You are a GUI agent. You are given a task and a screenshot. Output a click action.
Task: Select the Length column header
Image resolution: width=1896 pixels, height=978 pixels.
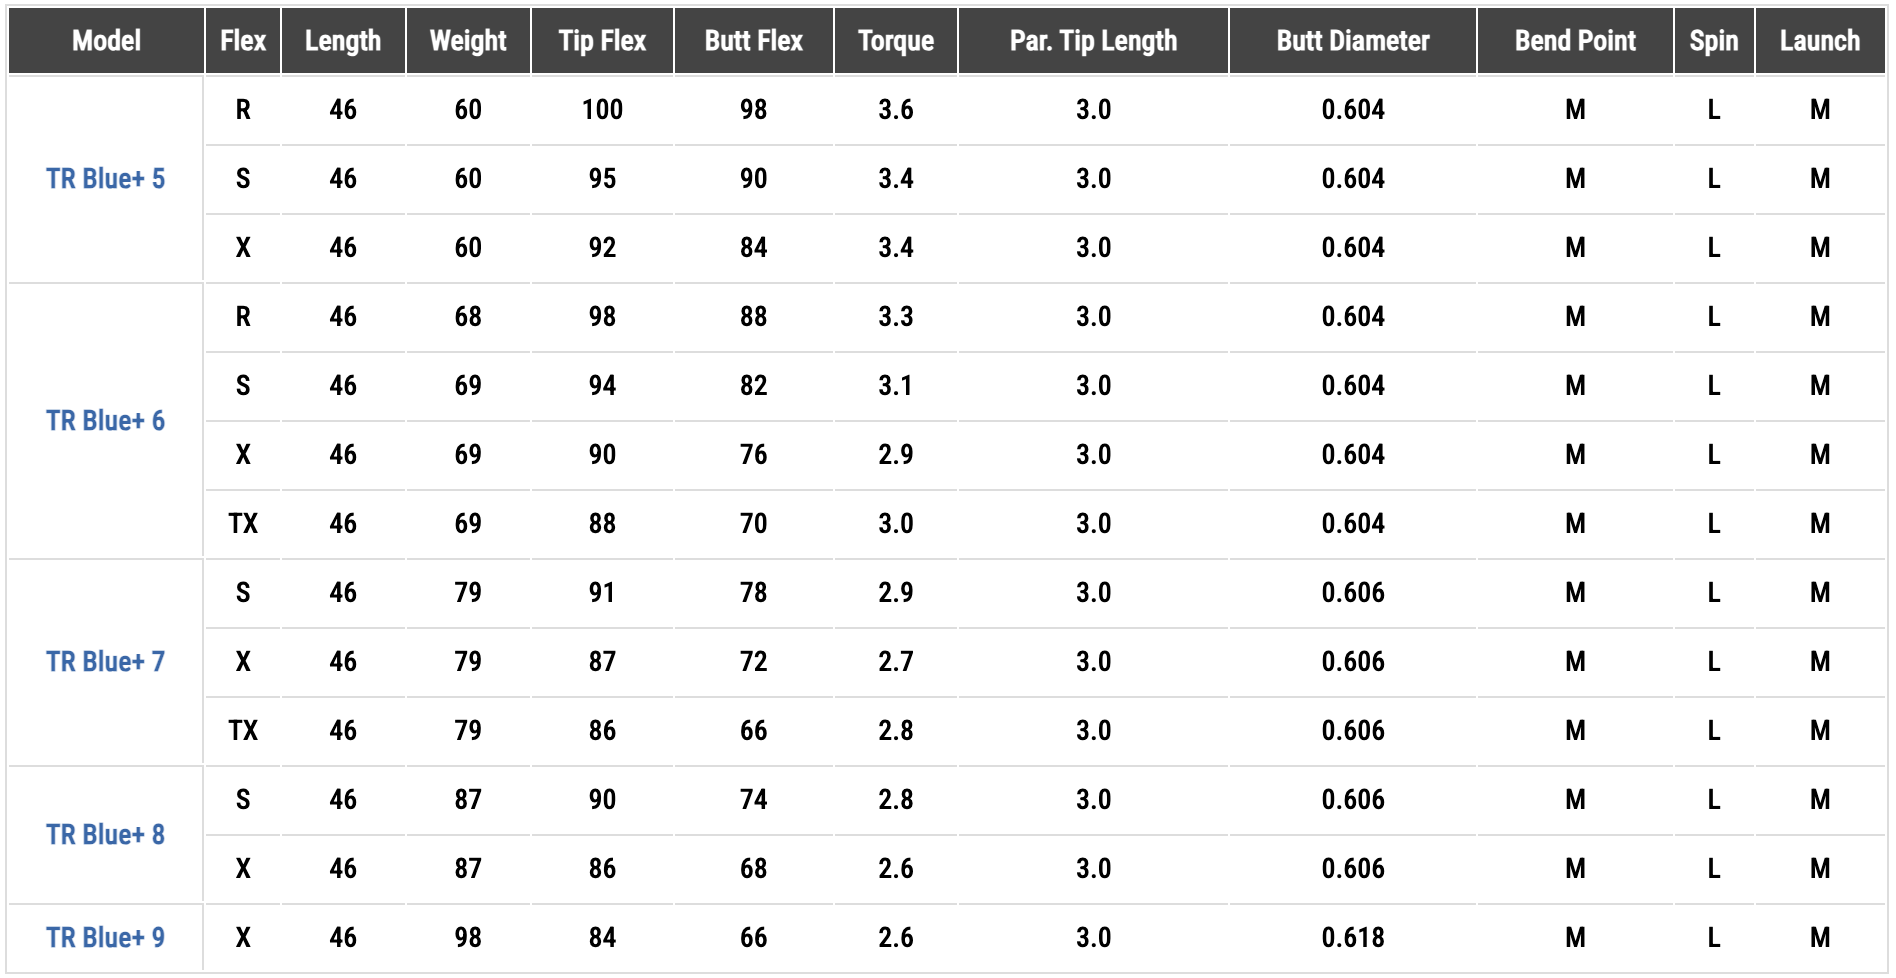pyautogui.click(x=343, y=41)
